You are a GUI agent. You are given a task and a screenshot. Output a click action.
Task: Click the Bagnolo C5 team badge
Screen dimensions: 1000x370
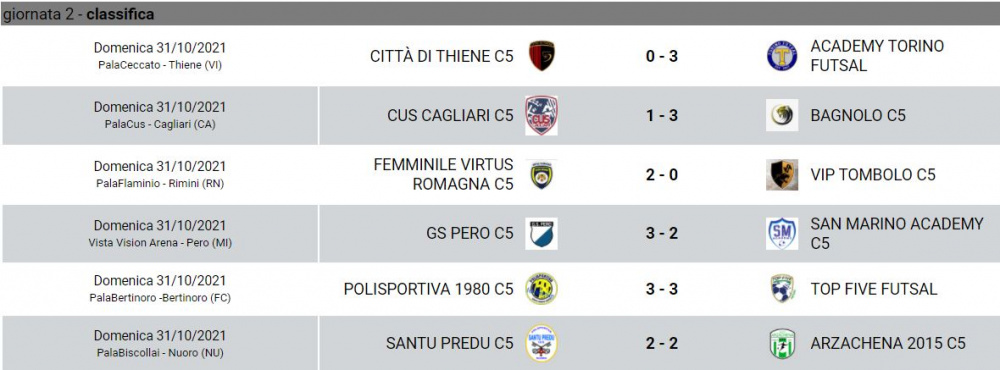click(782, 115)
